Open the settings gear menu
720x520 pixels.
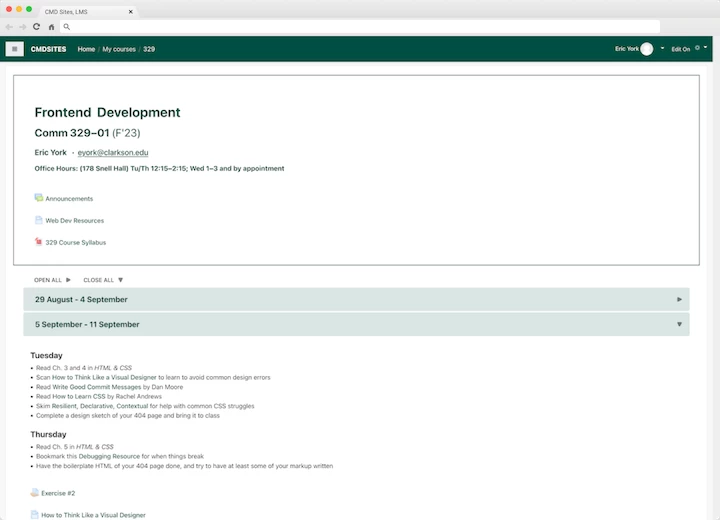pyautogui.click(x=697, y=48)
